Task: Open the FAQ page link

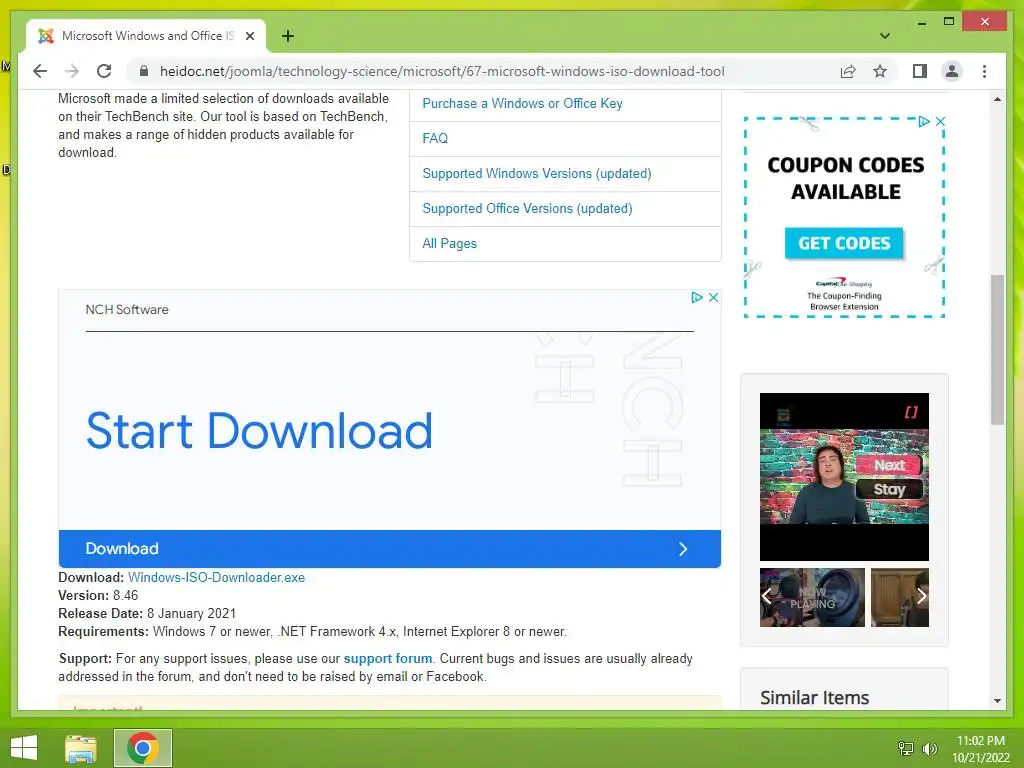Action: click(435, 138)
